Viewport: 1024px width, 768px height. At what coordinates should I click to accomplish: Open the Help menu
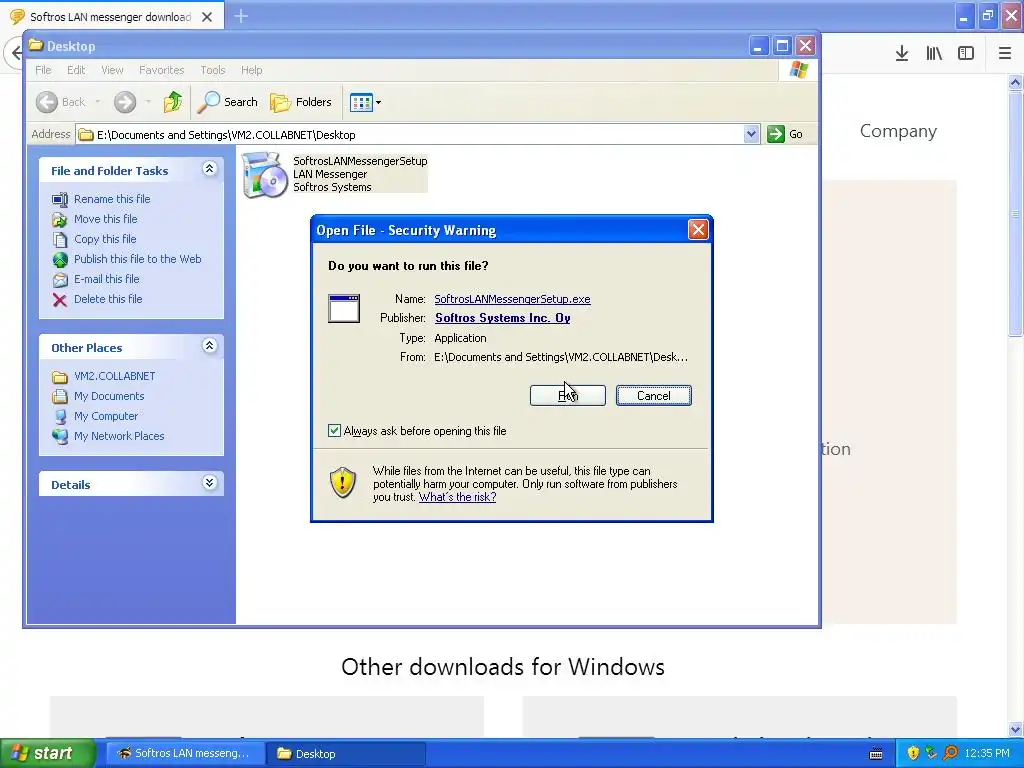click(251, 70)
